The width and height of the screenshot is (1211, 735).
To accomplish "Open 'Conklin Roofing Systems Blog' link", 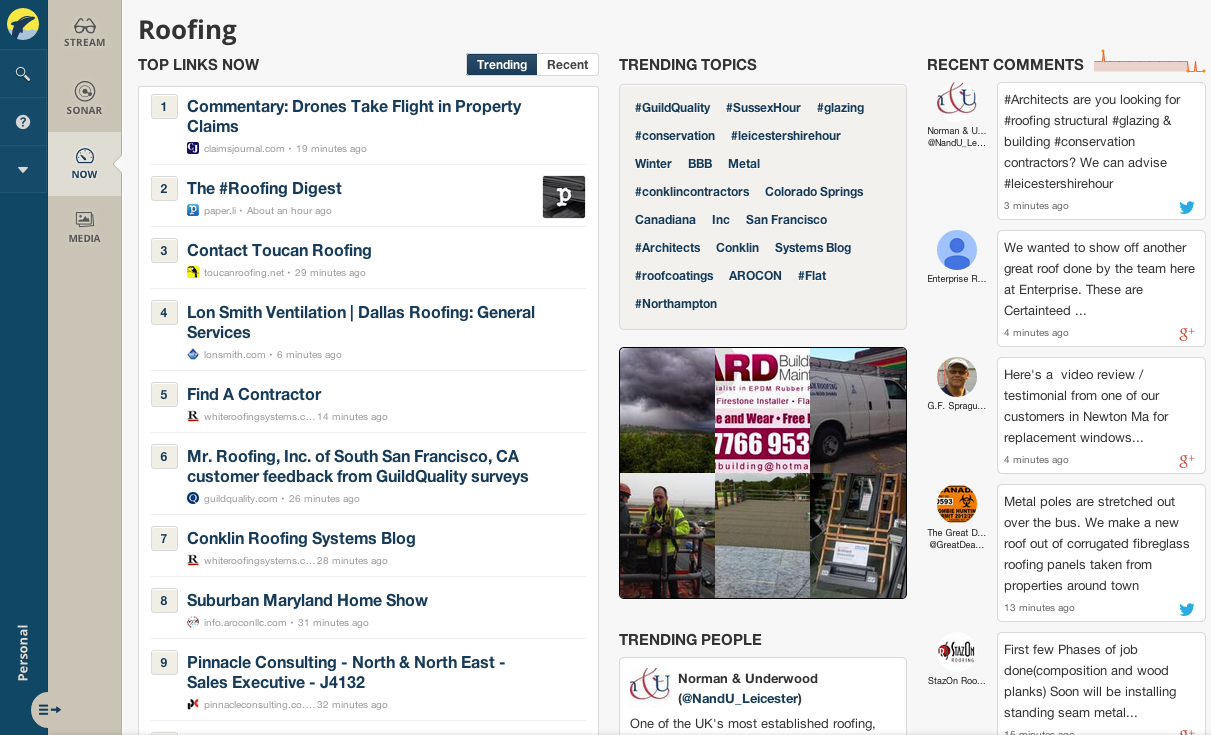I will (301, 538).
